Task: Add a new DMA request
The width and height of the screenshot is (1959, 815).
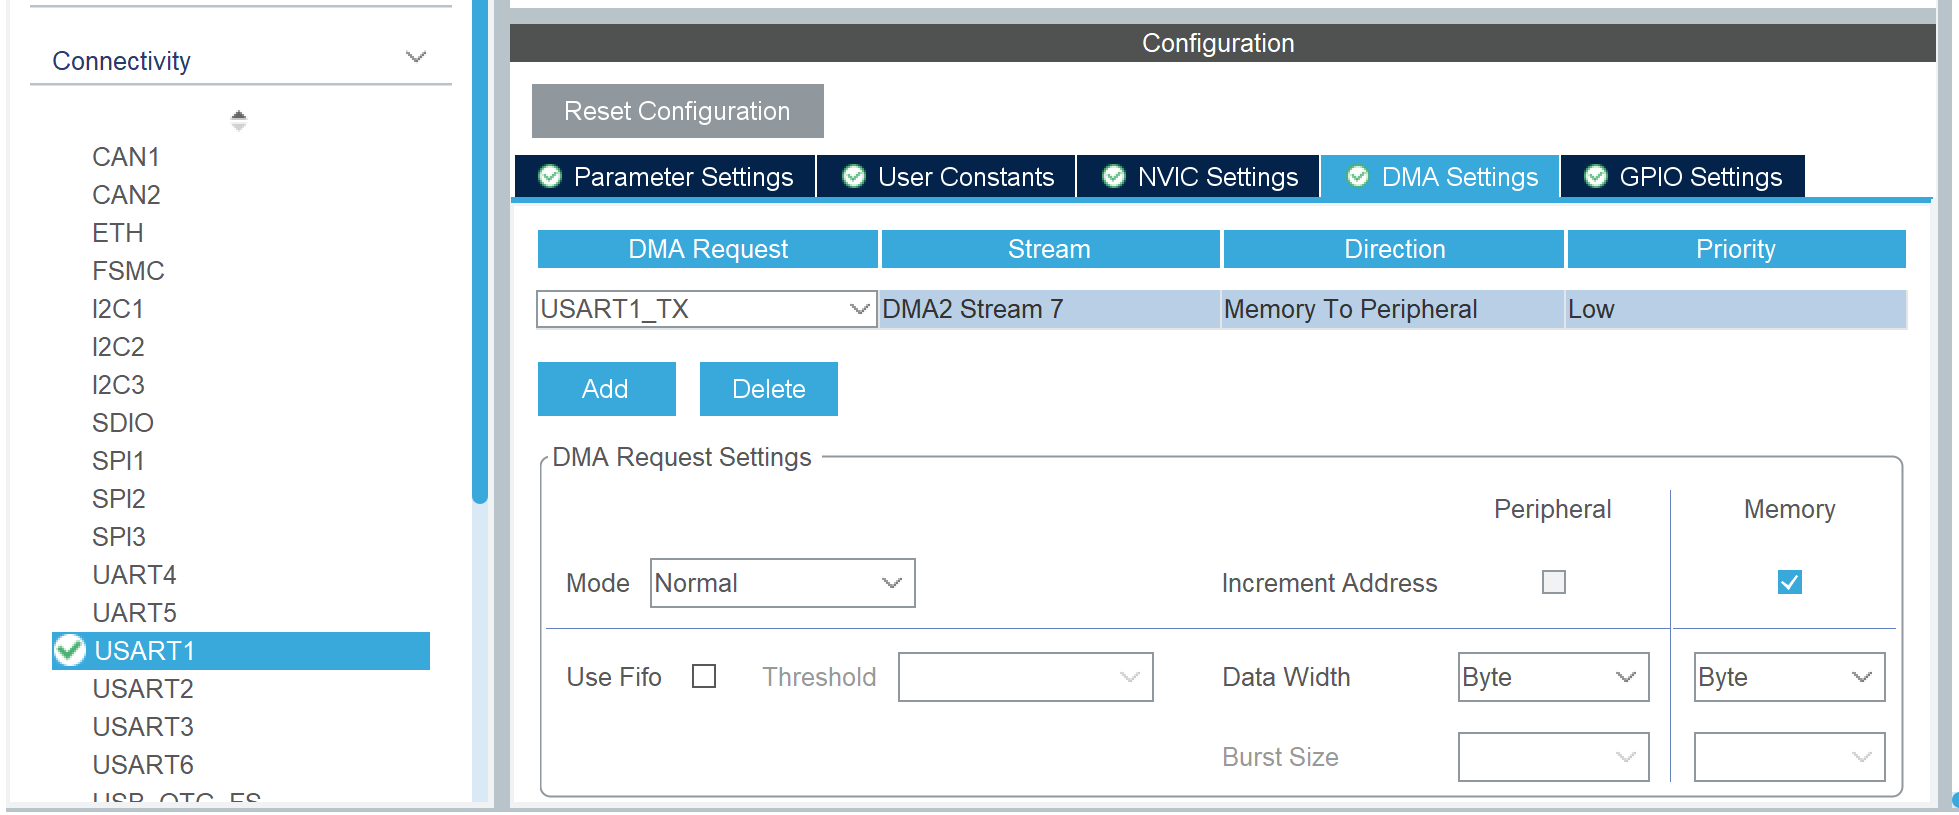Action: (606, 389)
